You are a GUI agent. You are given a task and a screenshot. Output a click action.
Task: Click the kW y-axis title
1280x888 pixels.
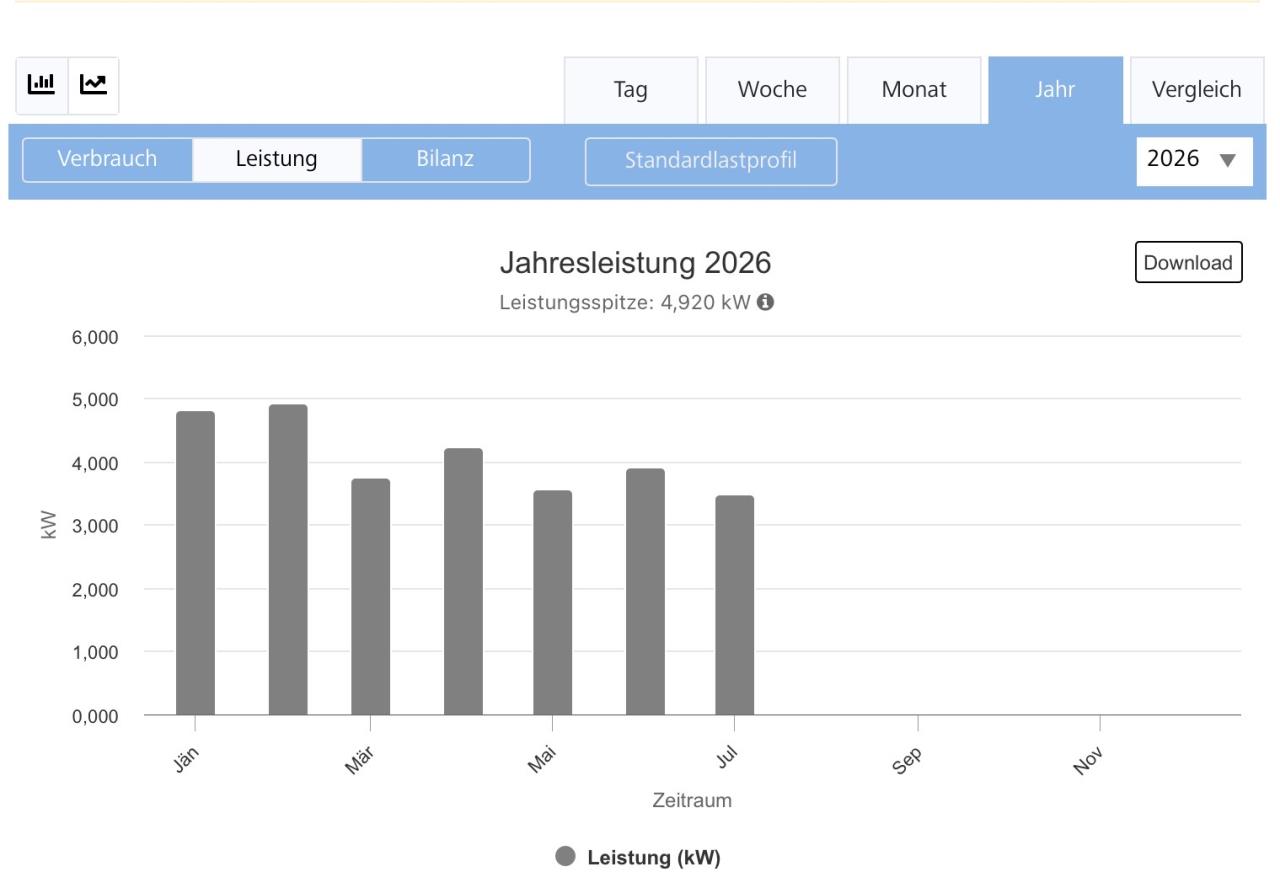tap(49, 526)
